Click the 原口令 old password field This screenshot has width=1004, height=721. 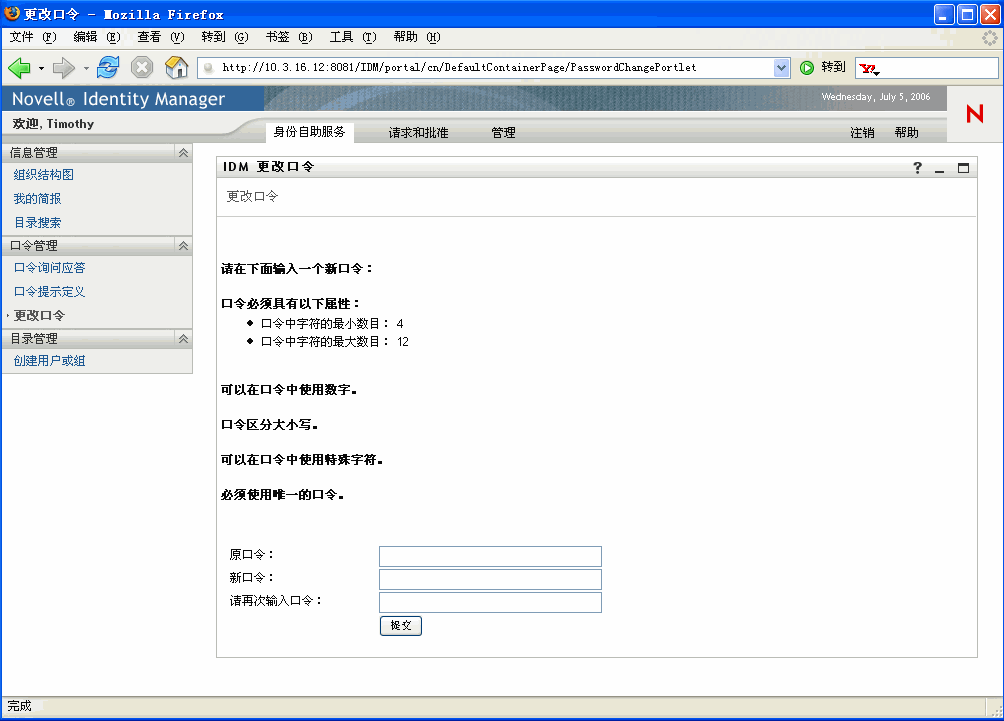point(490,556)
